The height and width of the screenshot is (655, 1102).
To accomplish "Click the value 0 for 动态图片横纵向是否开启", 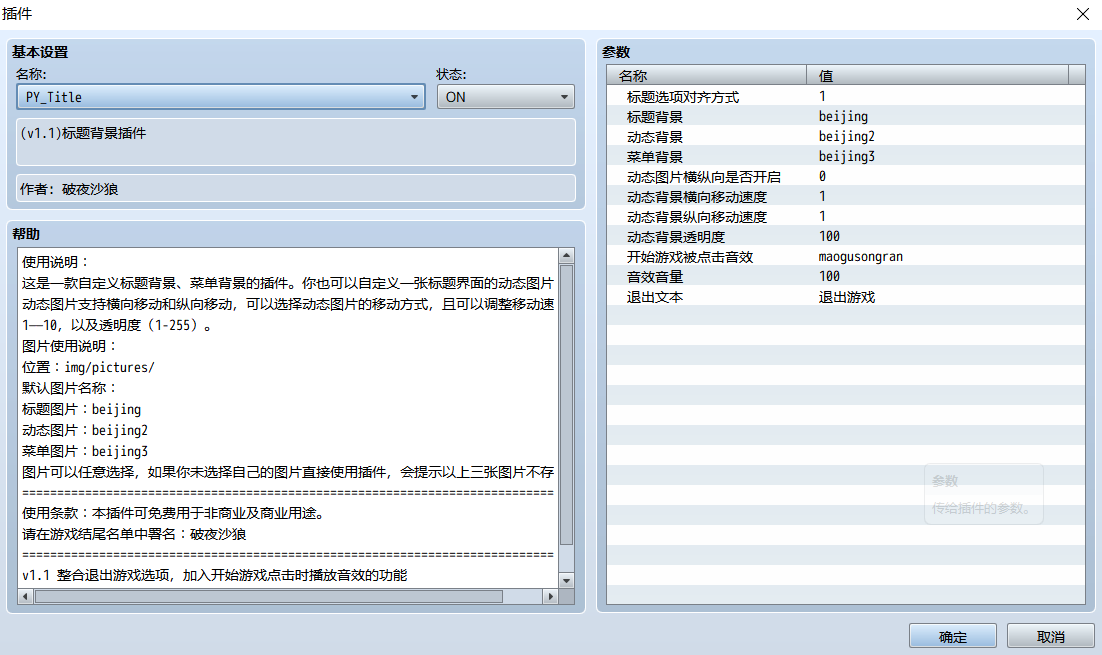I will 822,176.
